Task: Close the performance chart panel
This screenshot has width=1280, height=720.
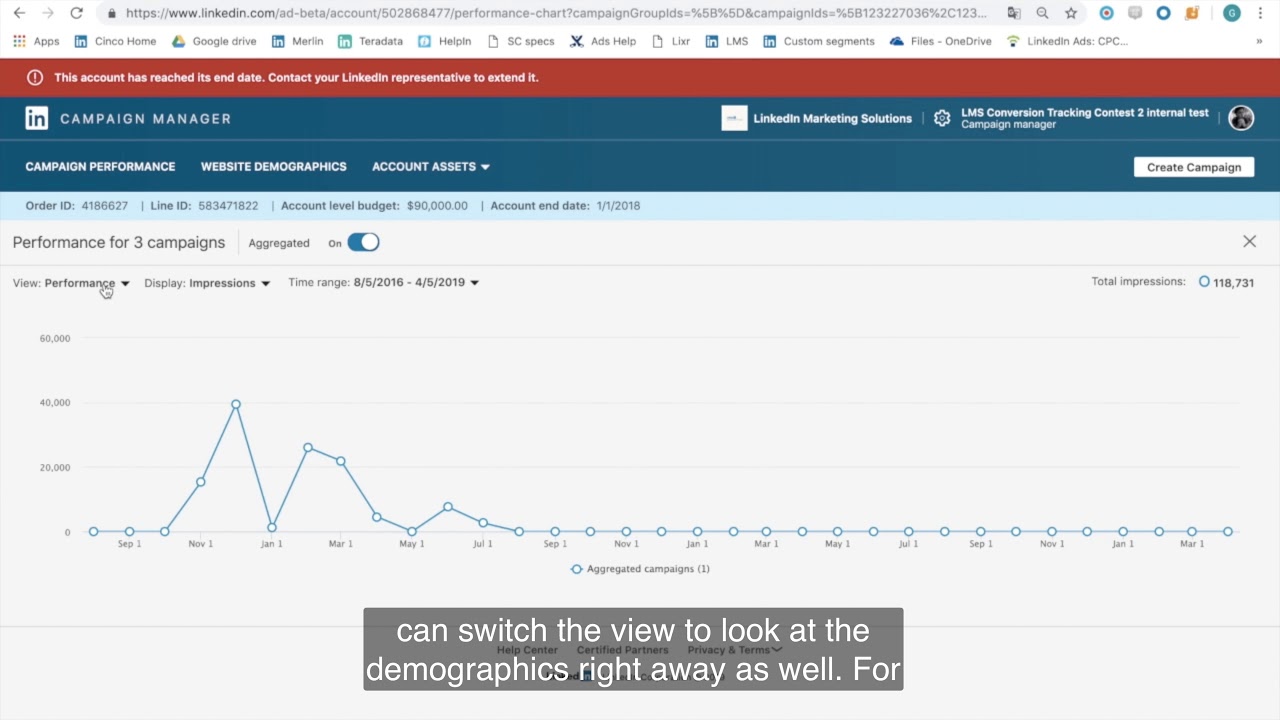Action: click(x=1249, y=241)
